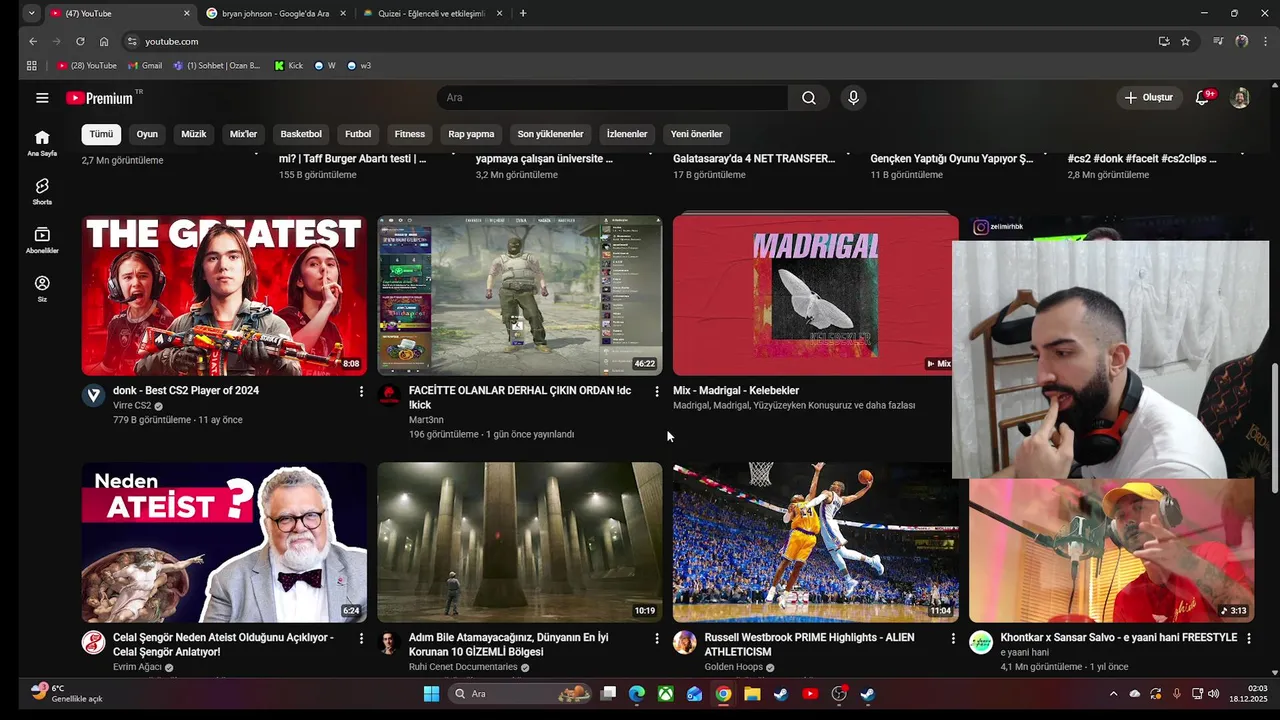The height and width of the screenshot is (720, 1280).
Task: Select the Müzik filter chip
Action: pyautogui.click(x=194, y=134)
